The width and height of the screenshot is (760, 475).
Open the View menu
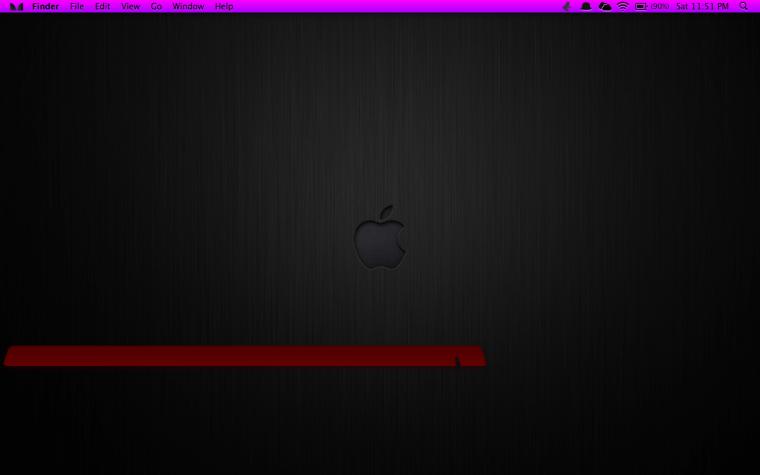pyautogui.click(x=130, y=6)
